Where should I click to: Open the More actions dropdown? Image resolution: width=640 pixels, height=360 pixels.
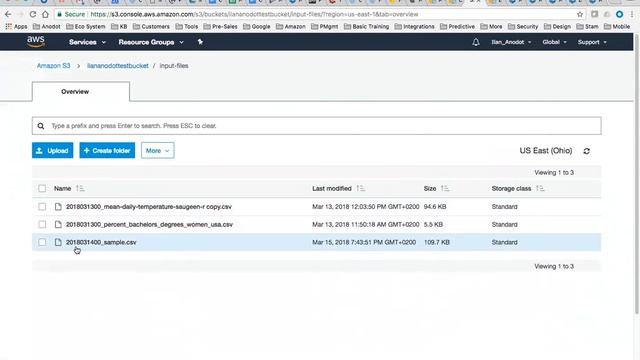coord(158,151)
